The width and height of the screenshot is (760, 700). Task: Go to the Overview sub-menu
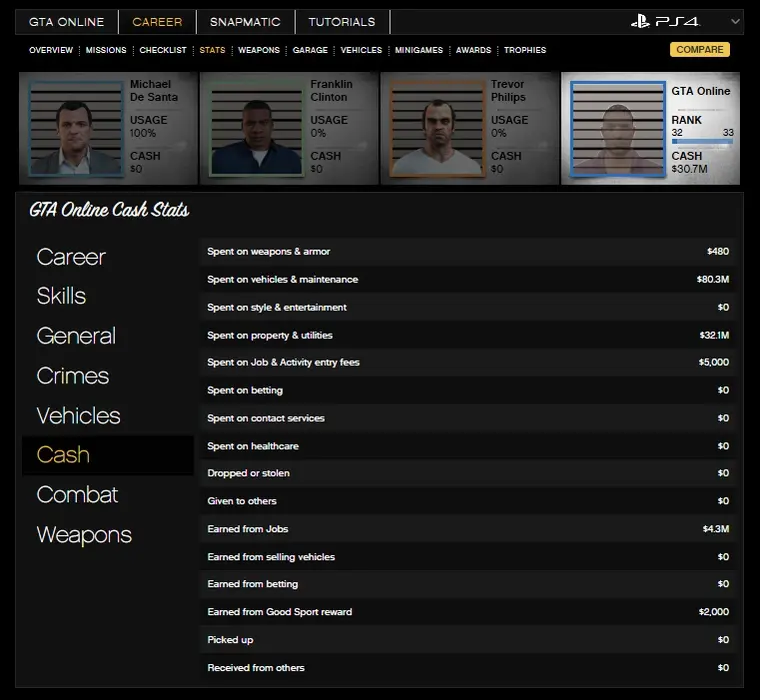51,50
